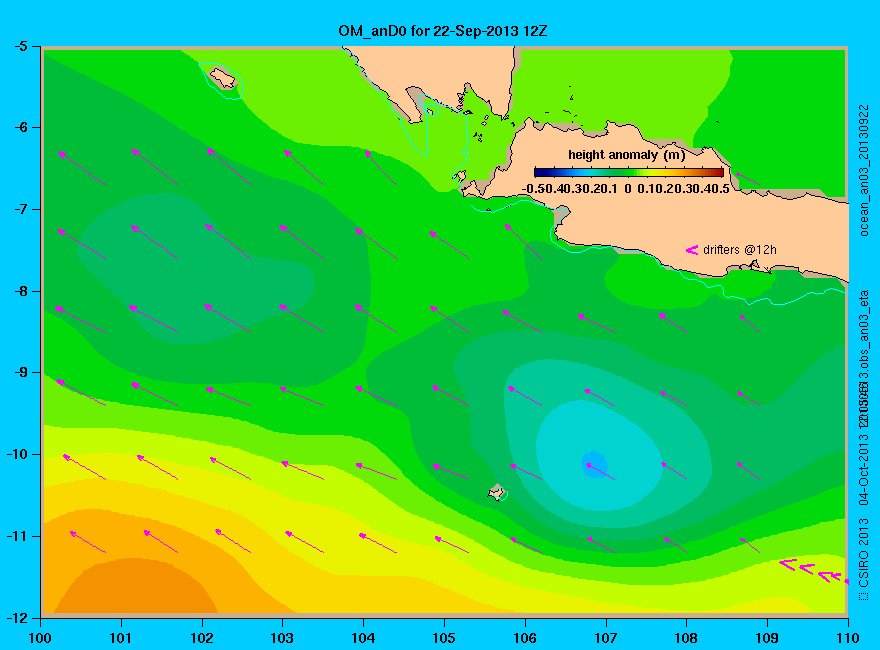Image resolution: width=880 pixels, height=650 pixels.
Task: Click the "drifters @12h" legend text
Action: (x=740, y=250)
